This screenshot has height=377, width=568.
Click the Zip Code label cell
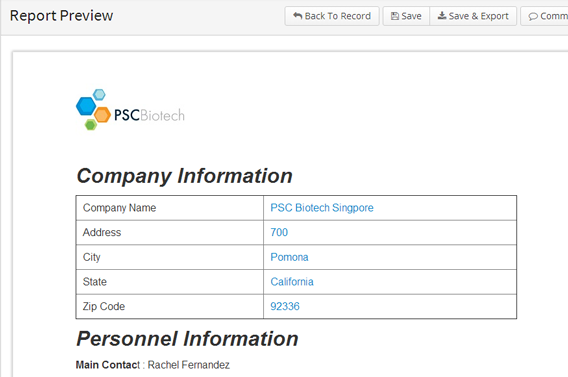pyautogui.click(x=170, y=306)
